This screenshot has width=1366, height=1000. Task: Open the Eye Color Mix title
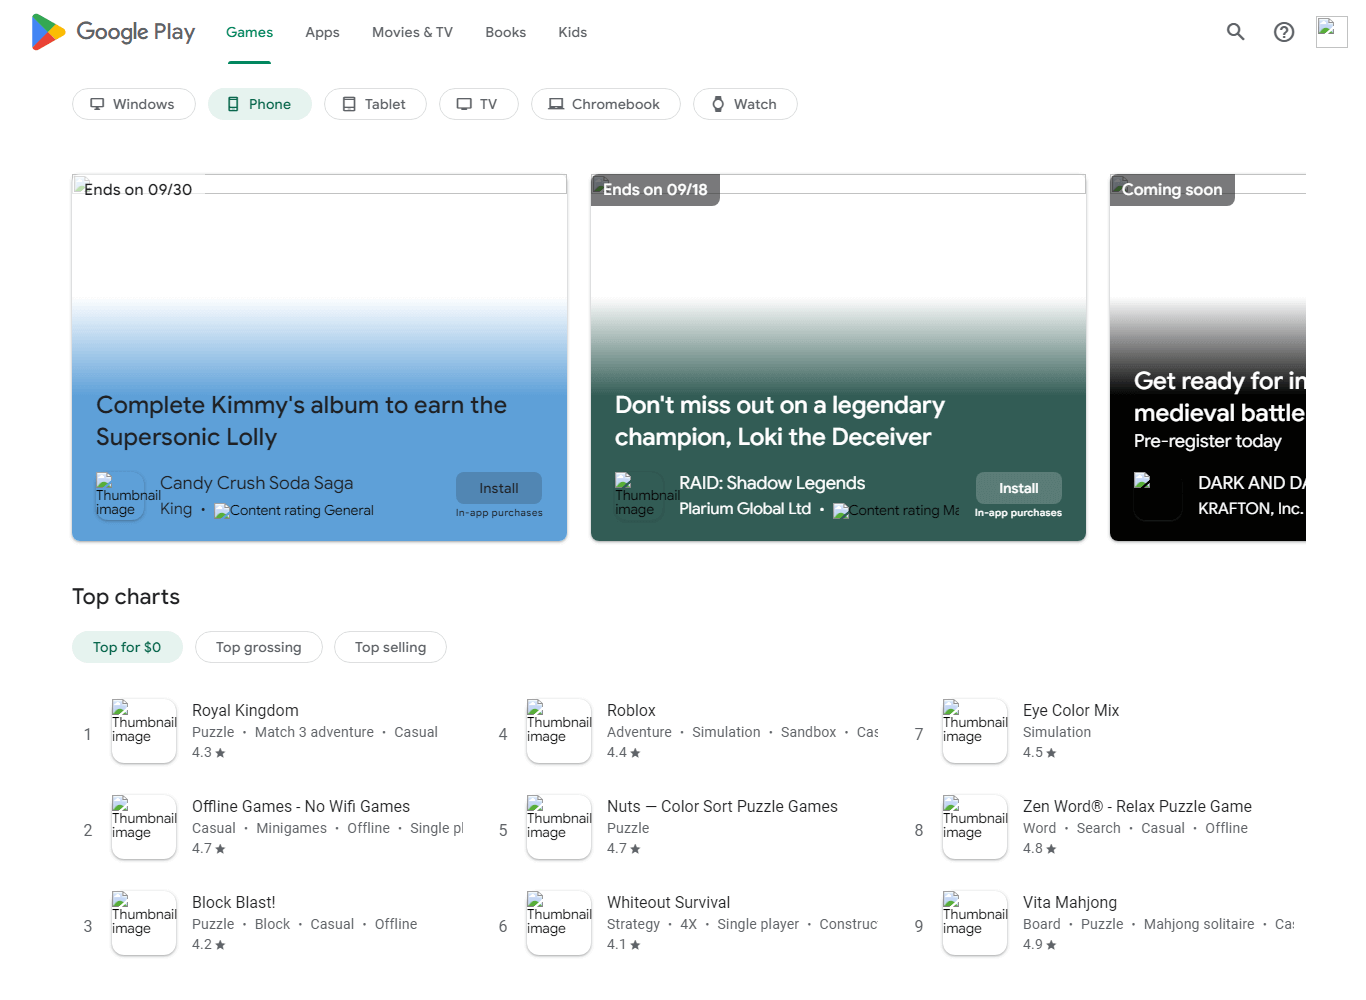(x=1071, y=710)
